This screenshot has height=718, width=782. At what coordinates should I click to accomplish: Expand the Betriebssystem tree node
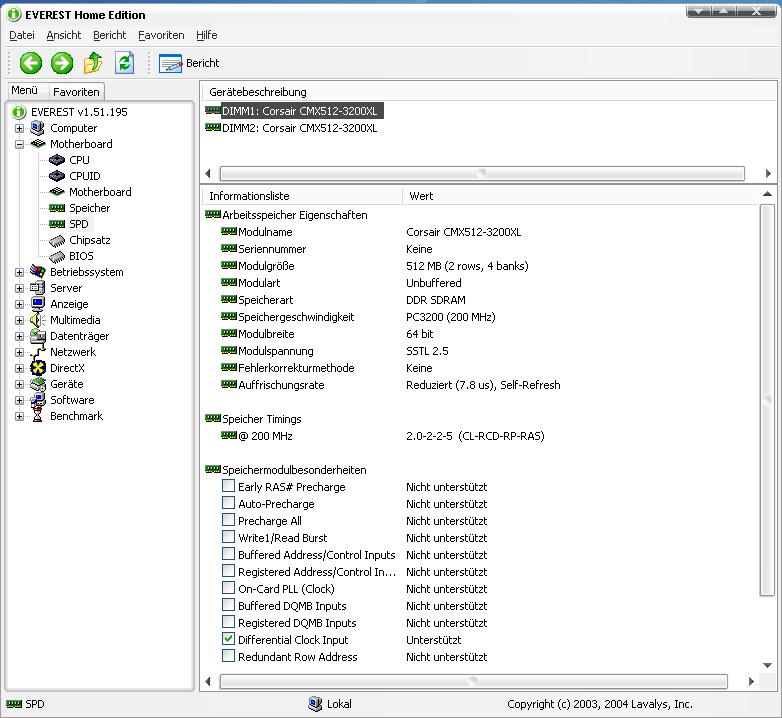click(19, 272)
